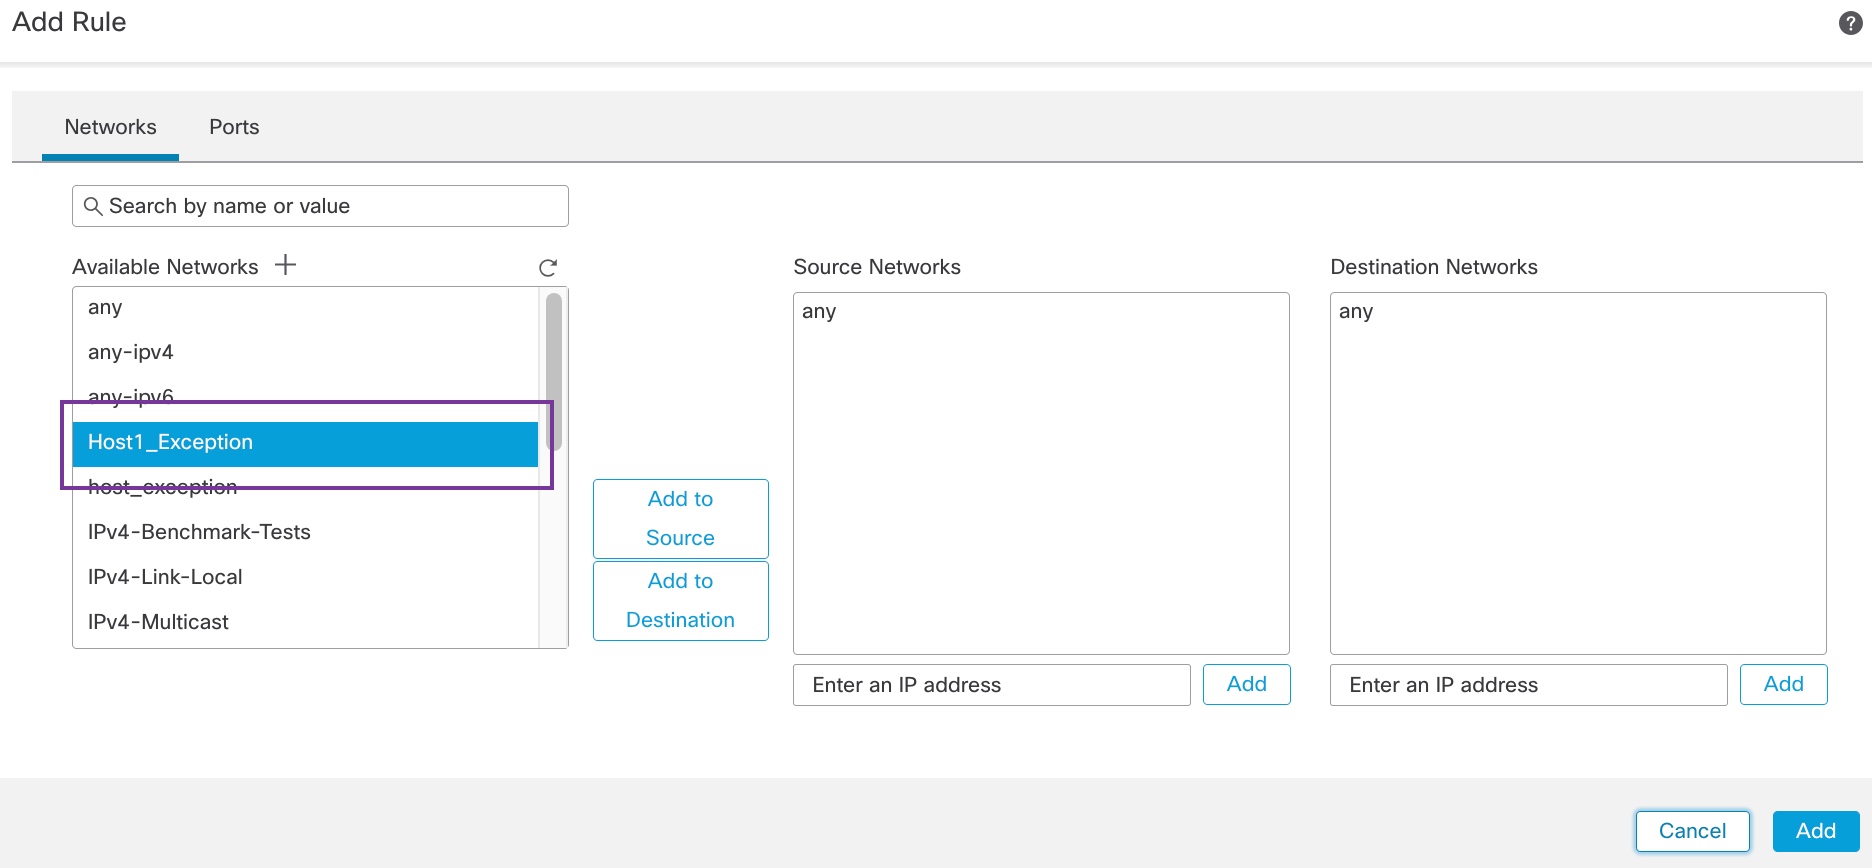Image resolution: width=1872 pixels, height=868 pixels.
Task: Focus the Search by name or value field
Action: 330,206
